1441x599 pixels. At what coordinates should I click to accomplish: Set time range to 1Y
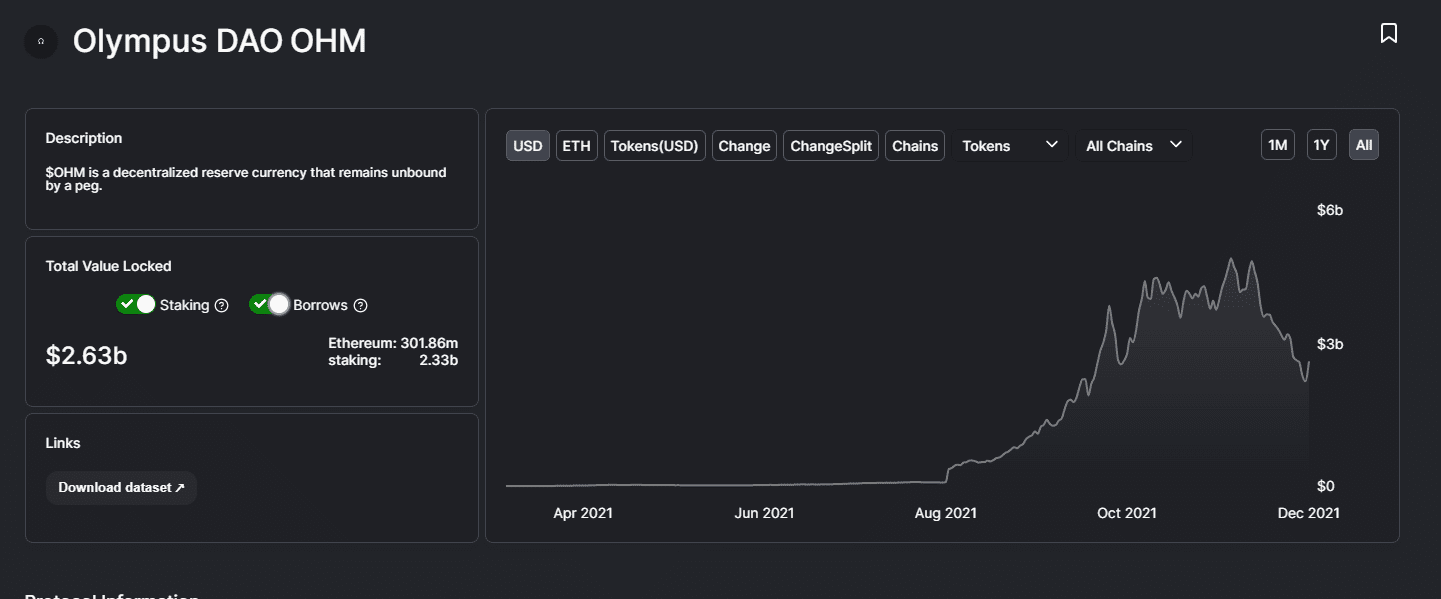pos(1321,144)
